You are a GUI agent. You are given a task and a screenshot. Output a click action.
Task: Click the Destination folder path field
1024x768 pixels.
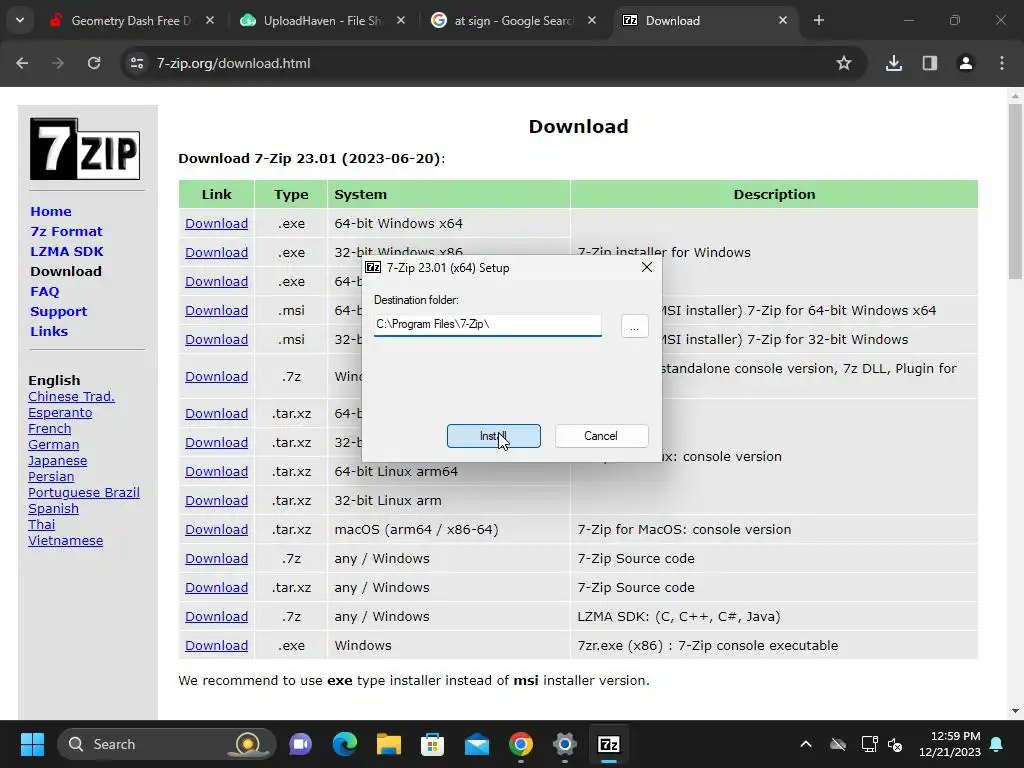pos(487,324)
